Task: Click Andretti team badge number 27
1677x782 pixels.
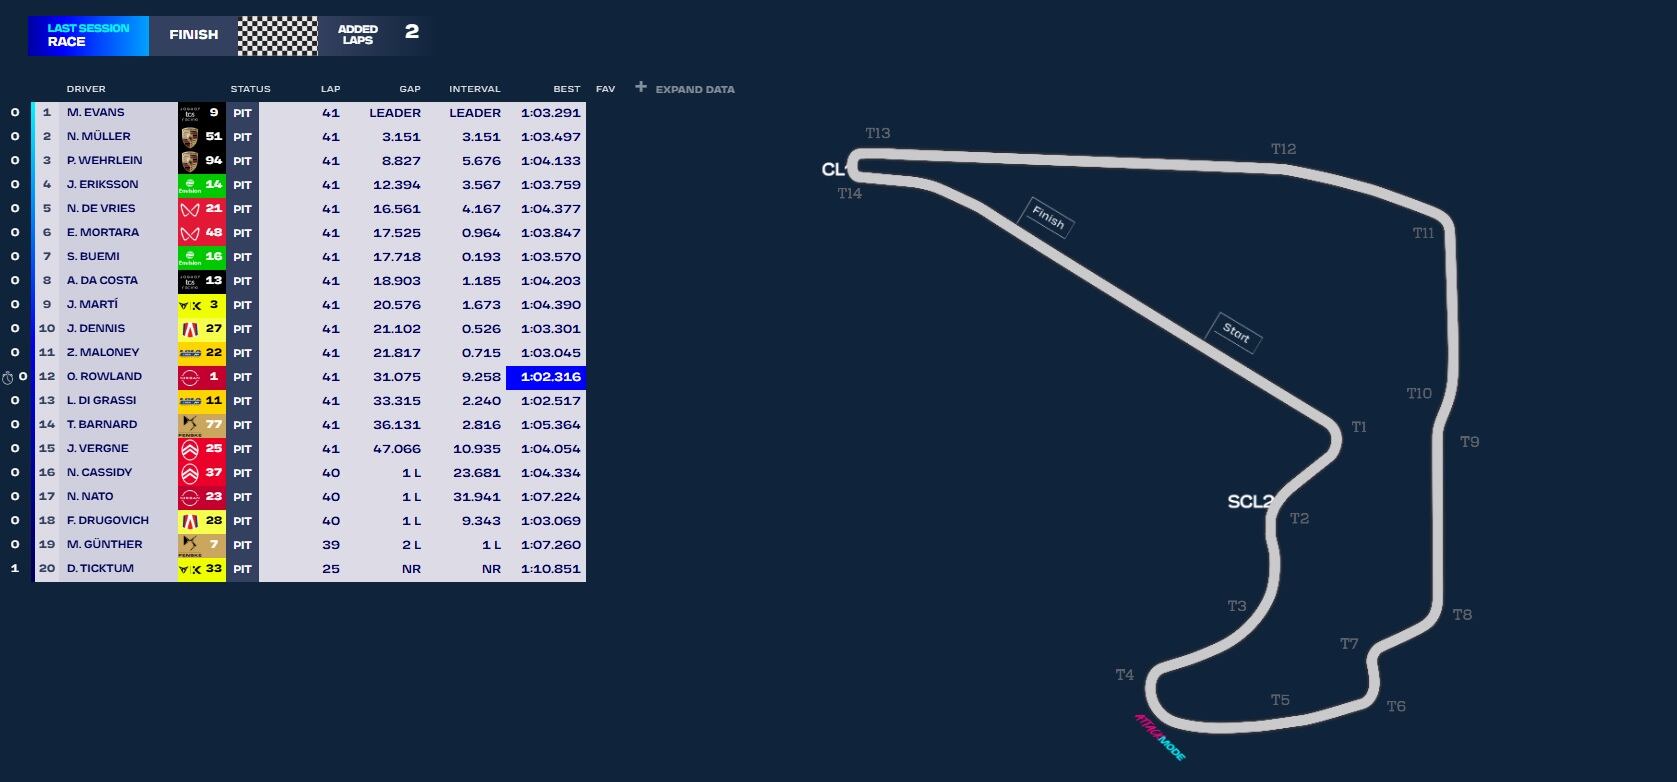Action: [x=201, y=329]
